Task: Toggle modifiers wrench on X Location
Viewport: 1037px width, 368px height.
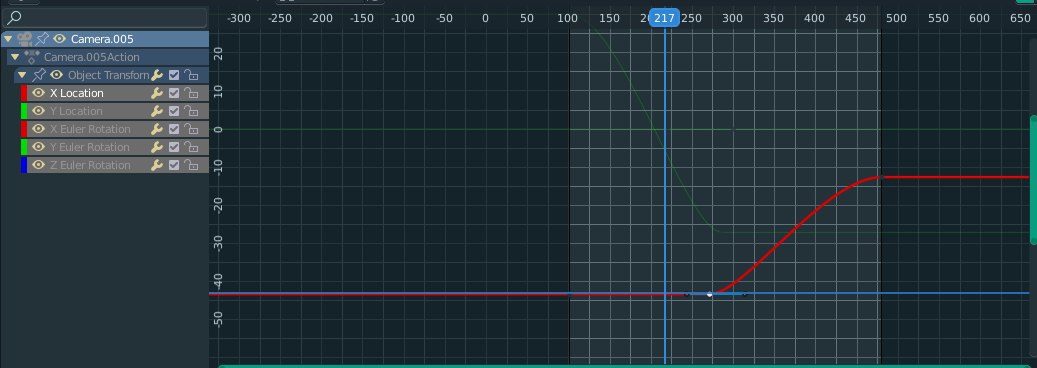Action: [157, 93]
